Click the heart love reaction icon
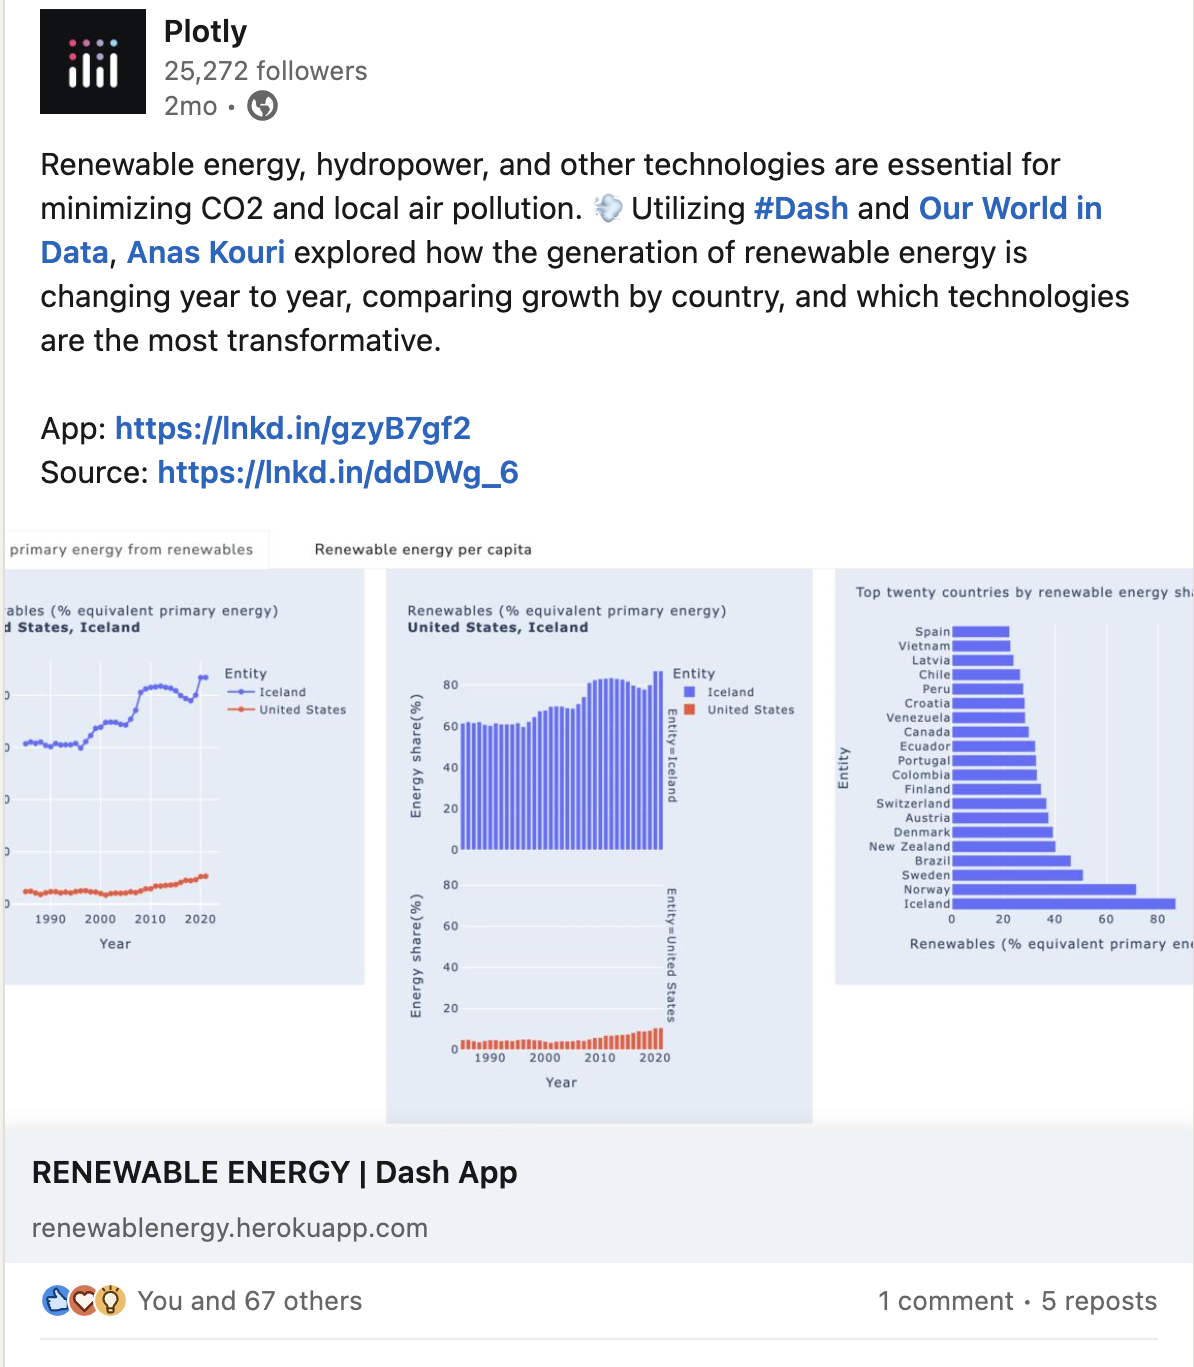Screen dimensions: 1194x1367 point(84,1300)
